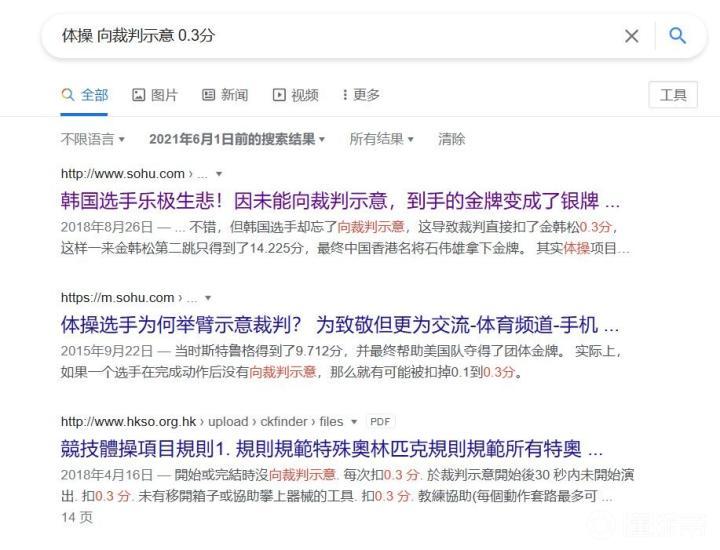Switch to the 图片 (Images) tab
Image resolution: width=720 pixels, height=550 pixels.
tap(155, 95)
